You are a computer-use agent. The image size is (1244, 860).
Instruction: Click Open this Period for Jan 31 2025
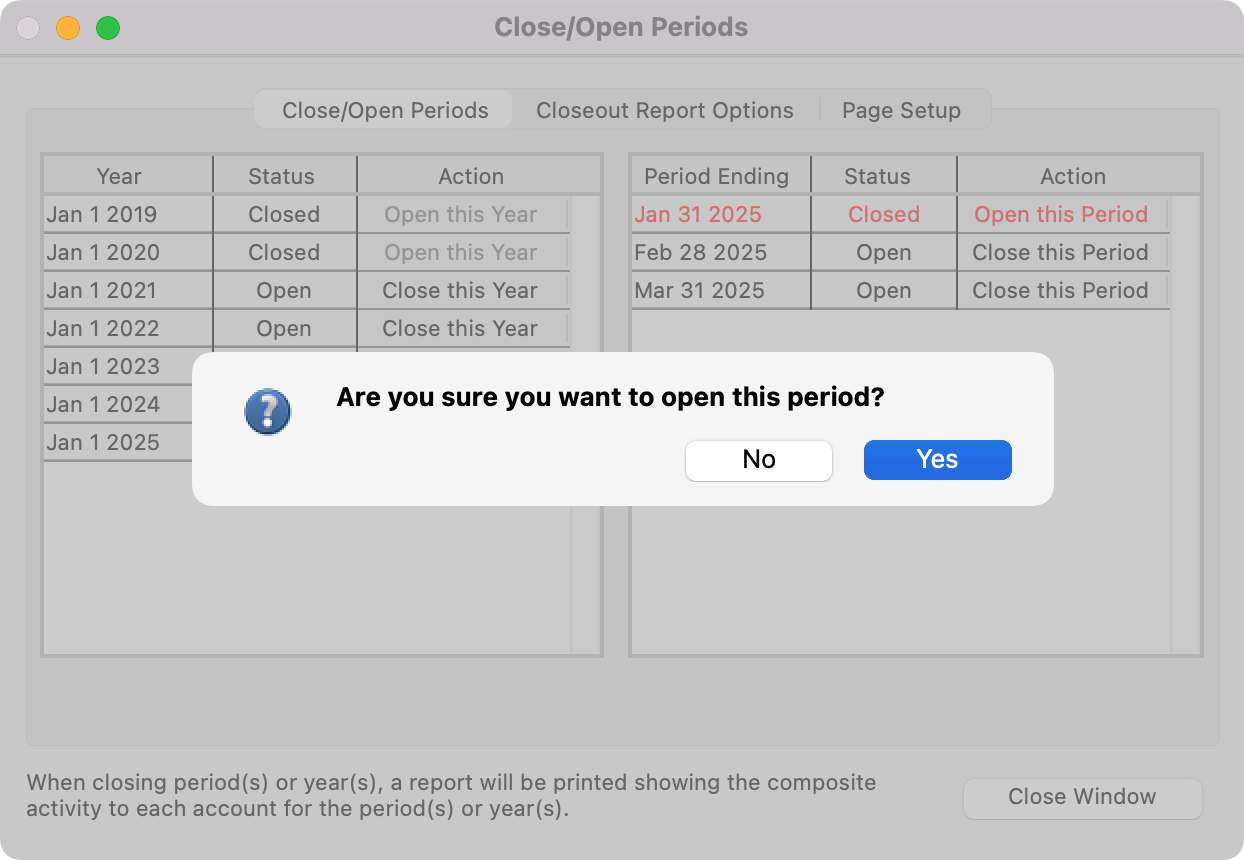pos(1060,215)
